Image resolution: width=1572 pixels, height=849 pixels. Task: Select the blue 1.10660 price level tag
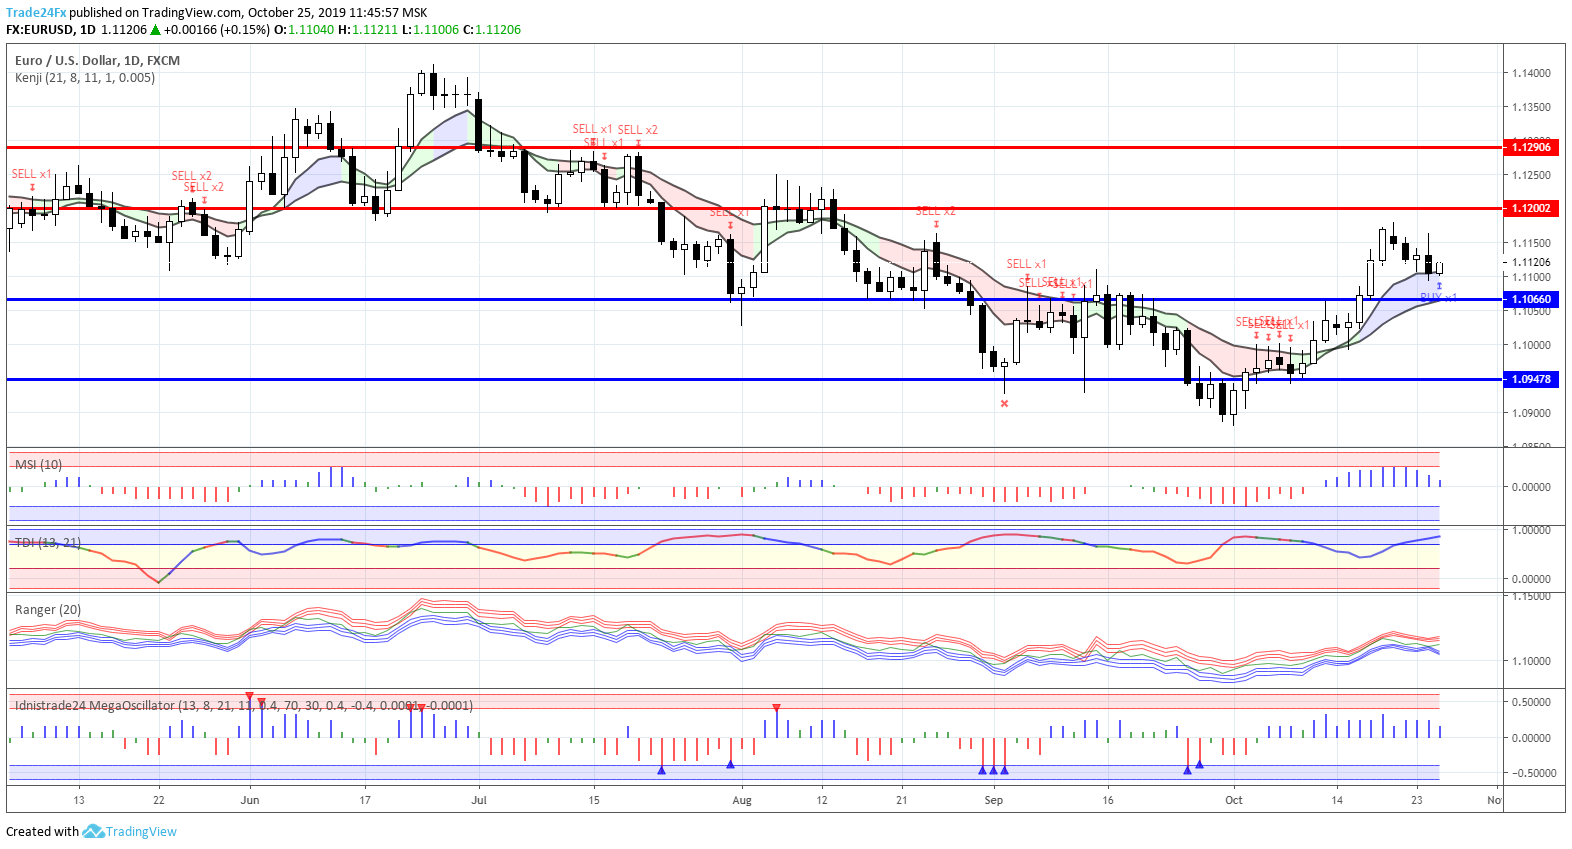point(1531,299)
